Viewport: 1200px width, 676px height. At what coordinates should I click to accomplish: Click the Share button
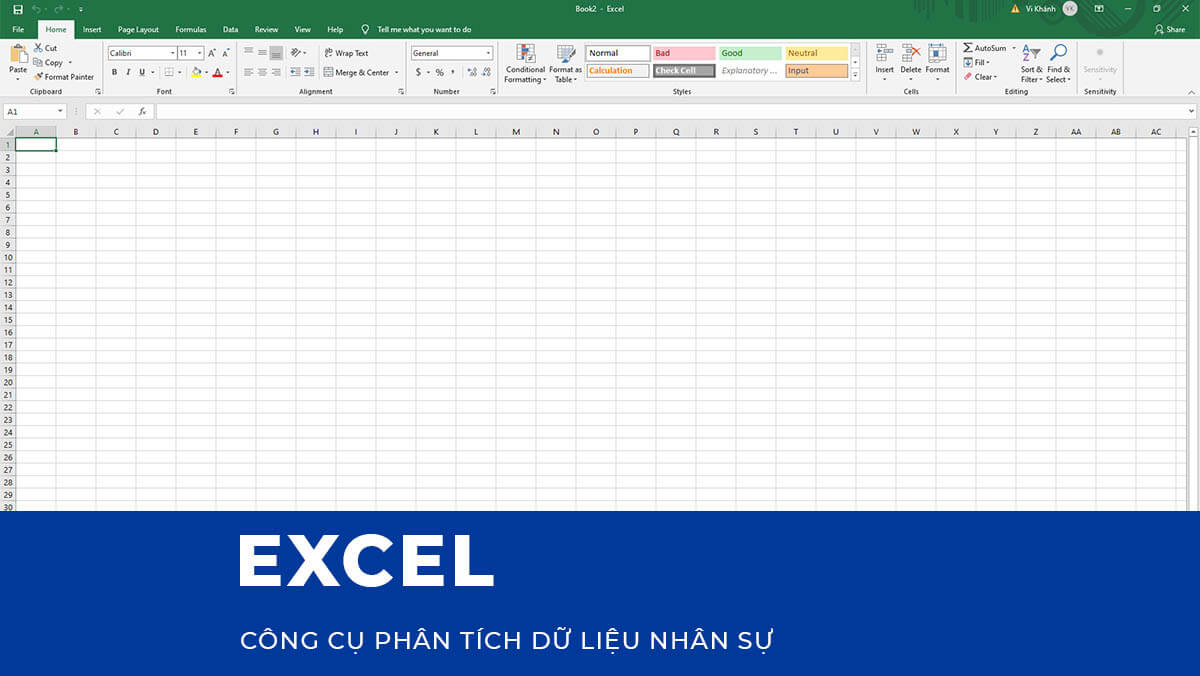point(1168,29)
